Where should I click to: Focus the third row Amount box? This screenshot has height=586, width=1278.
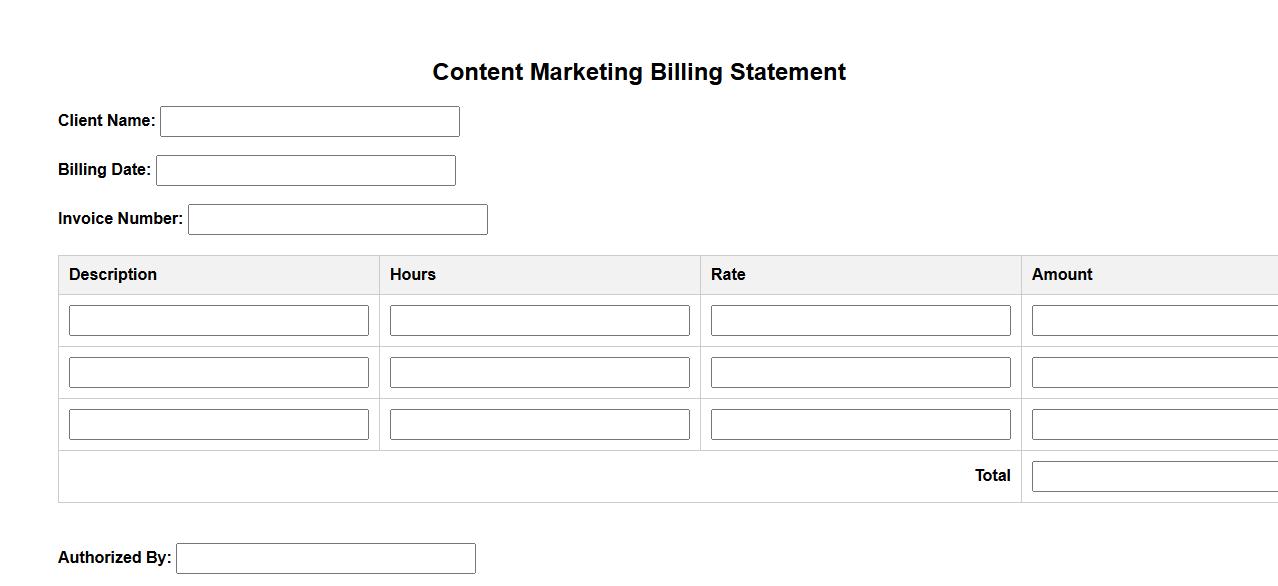click(1155, 424)
